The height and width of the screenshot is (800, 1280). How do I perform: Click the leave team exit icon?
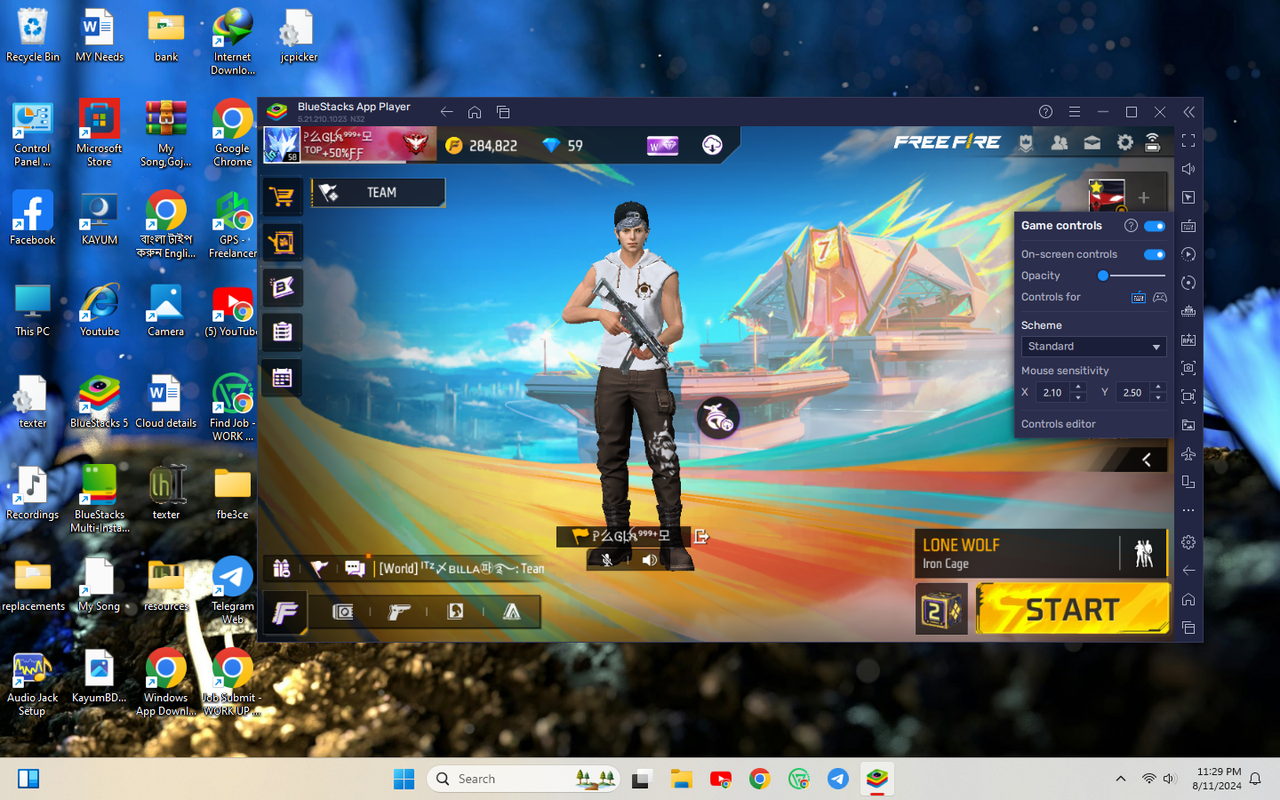point(702,537)
